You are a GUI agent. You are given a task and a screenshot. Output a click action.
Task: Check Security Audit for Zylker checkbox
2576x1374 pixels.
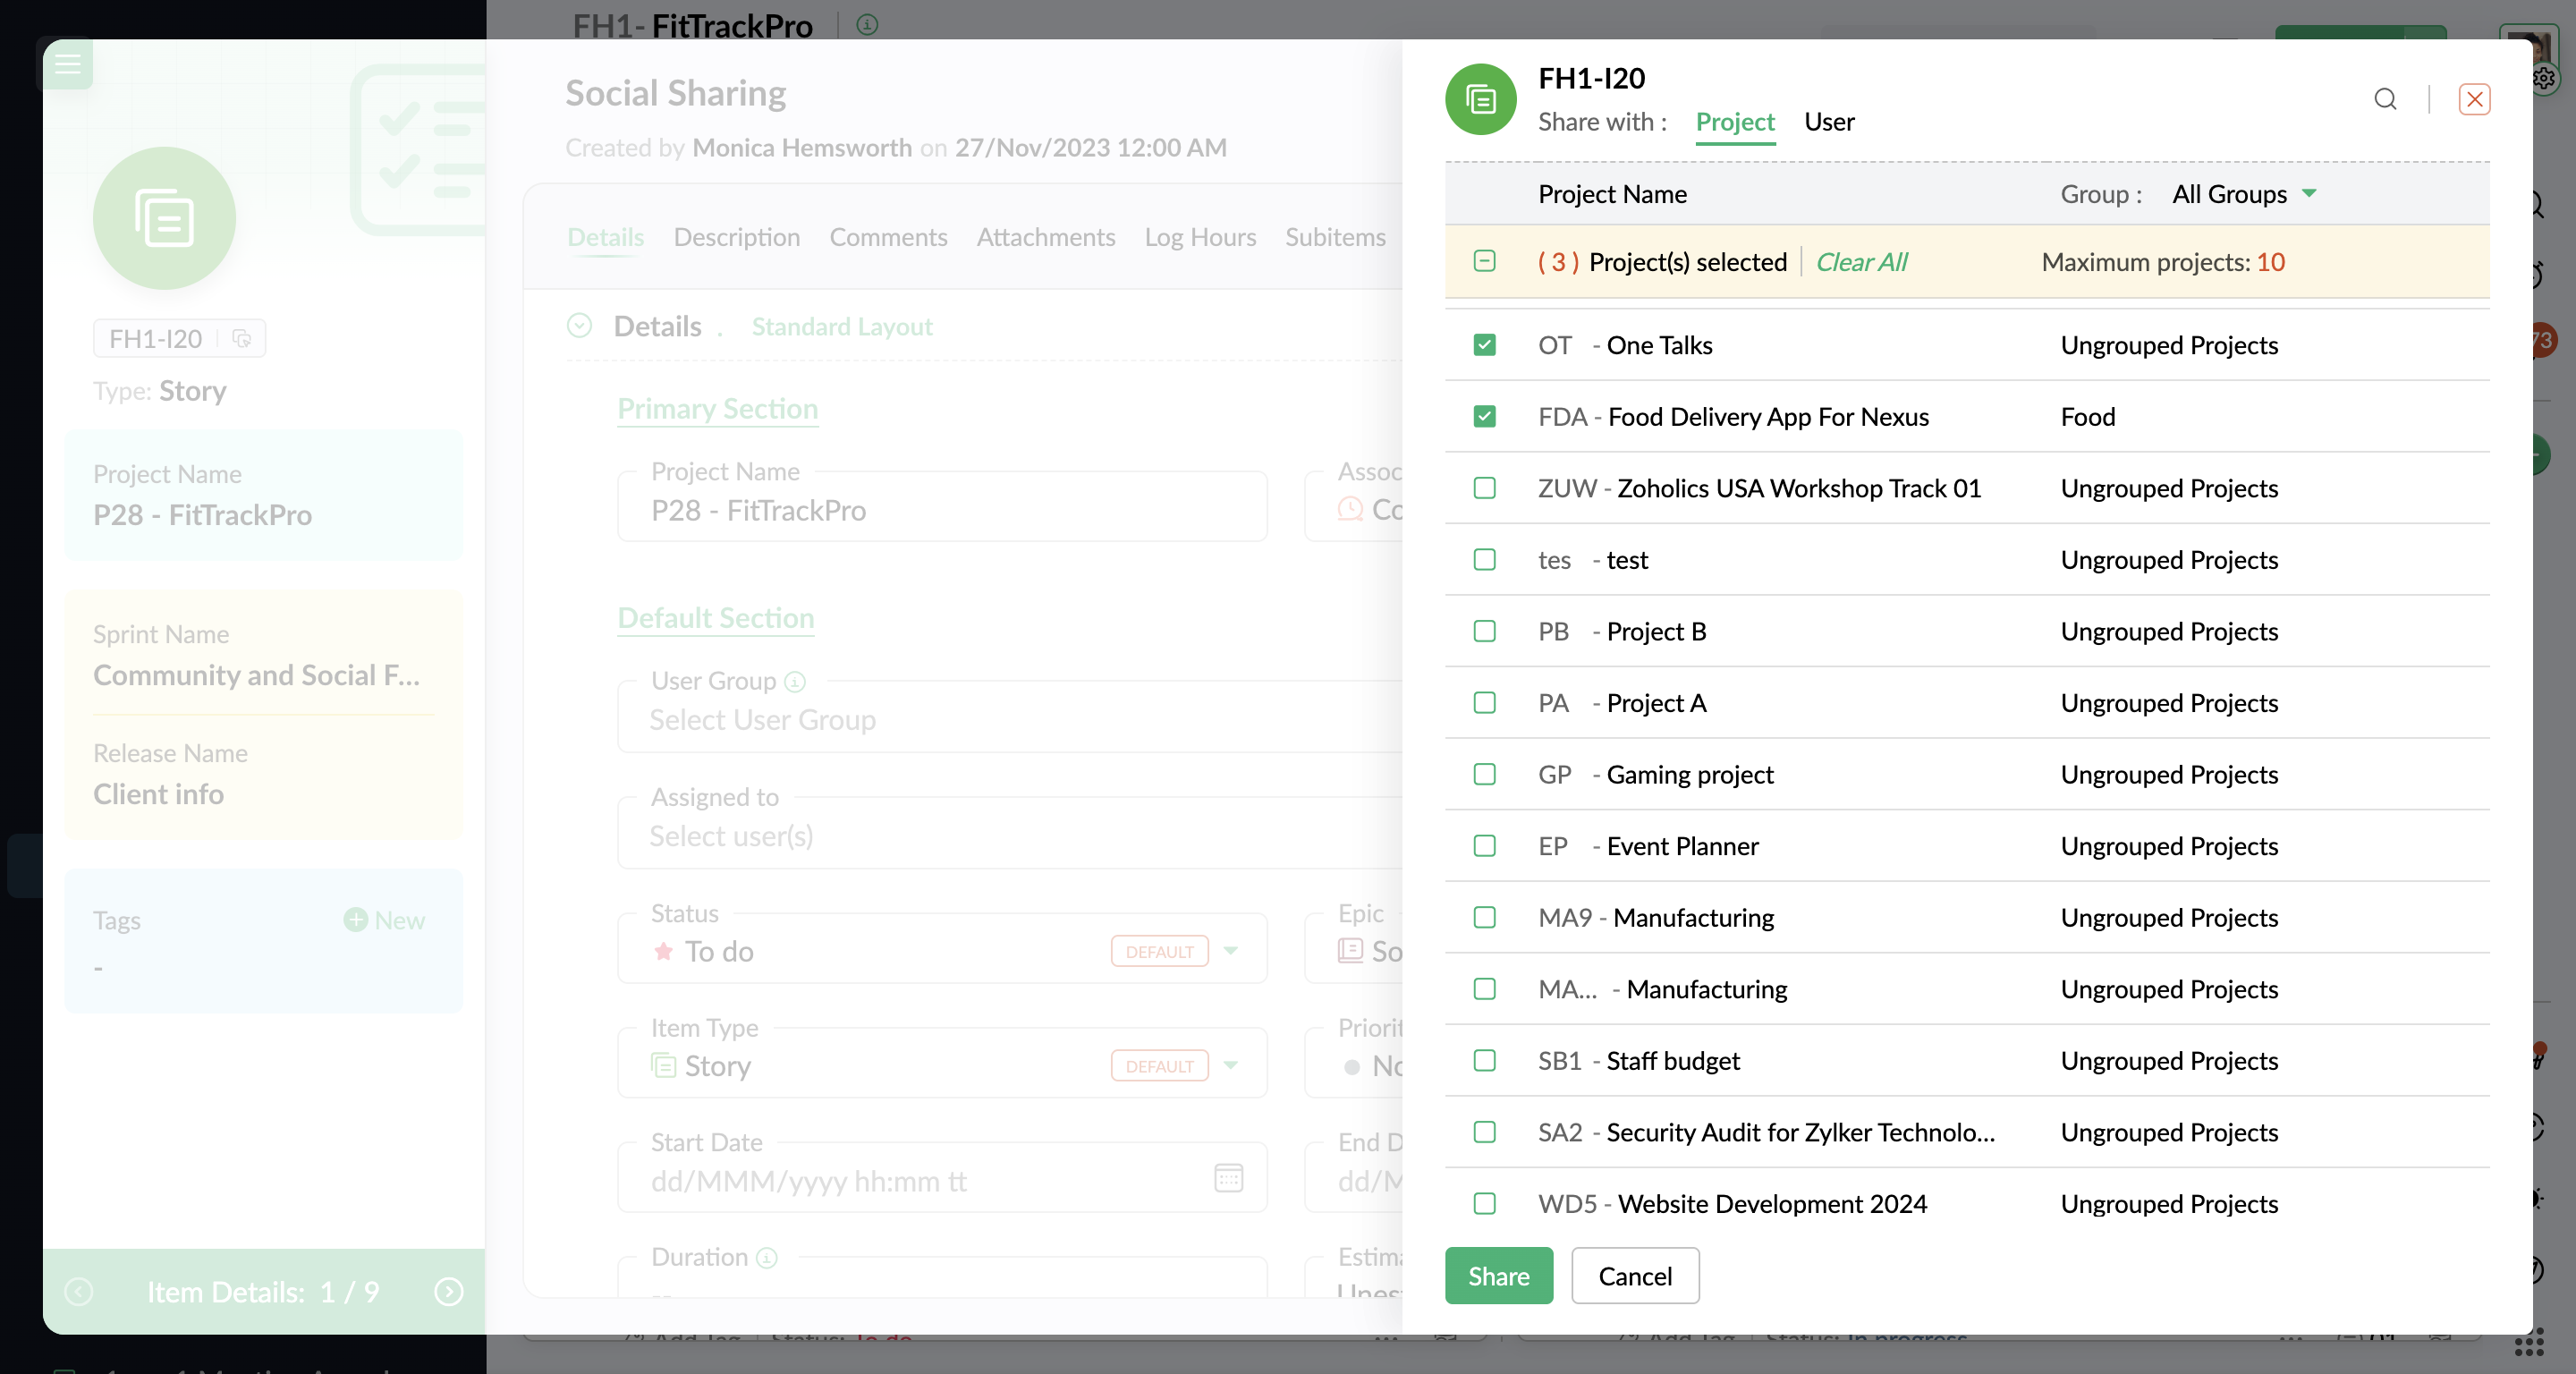pyautogui.click(x=1485, y=1132)
